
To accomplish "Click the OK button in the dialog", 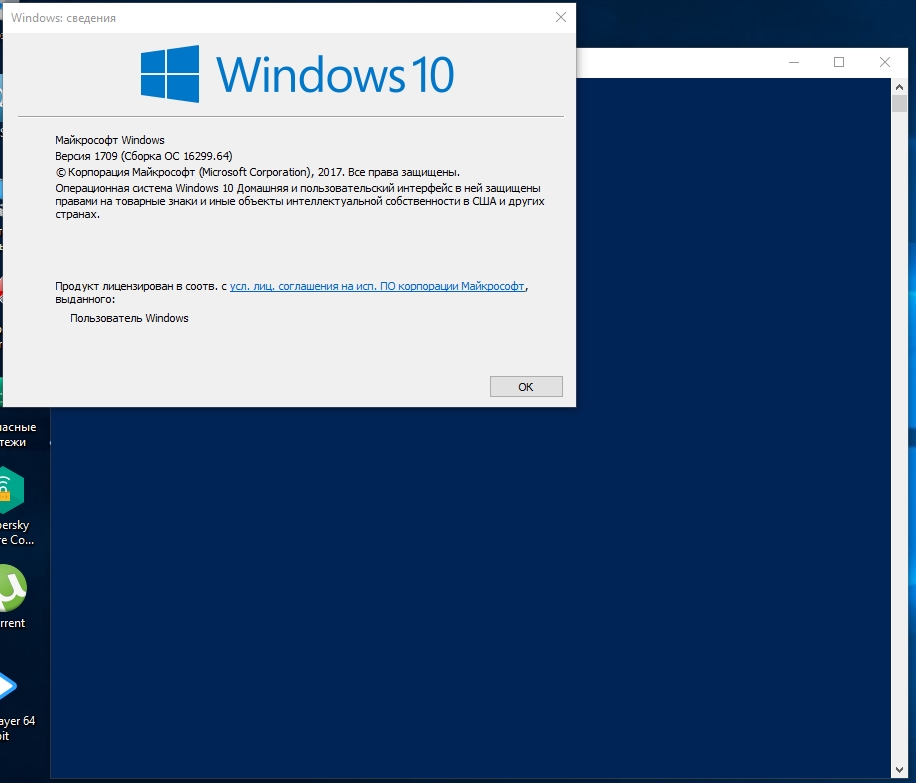I will 526,386.
